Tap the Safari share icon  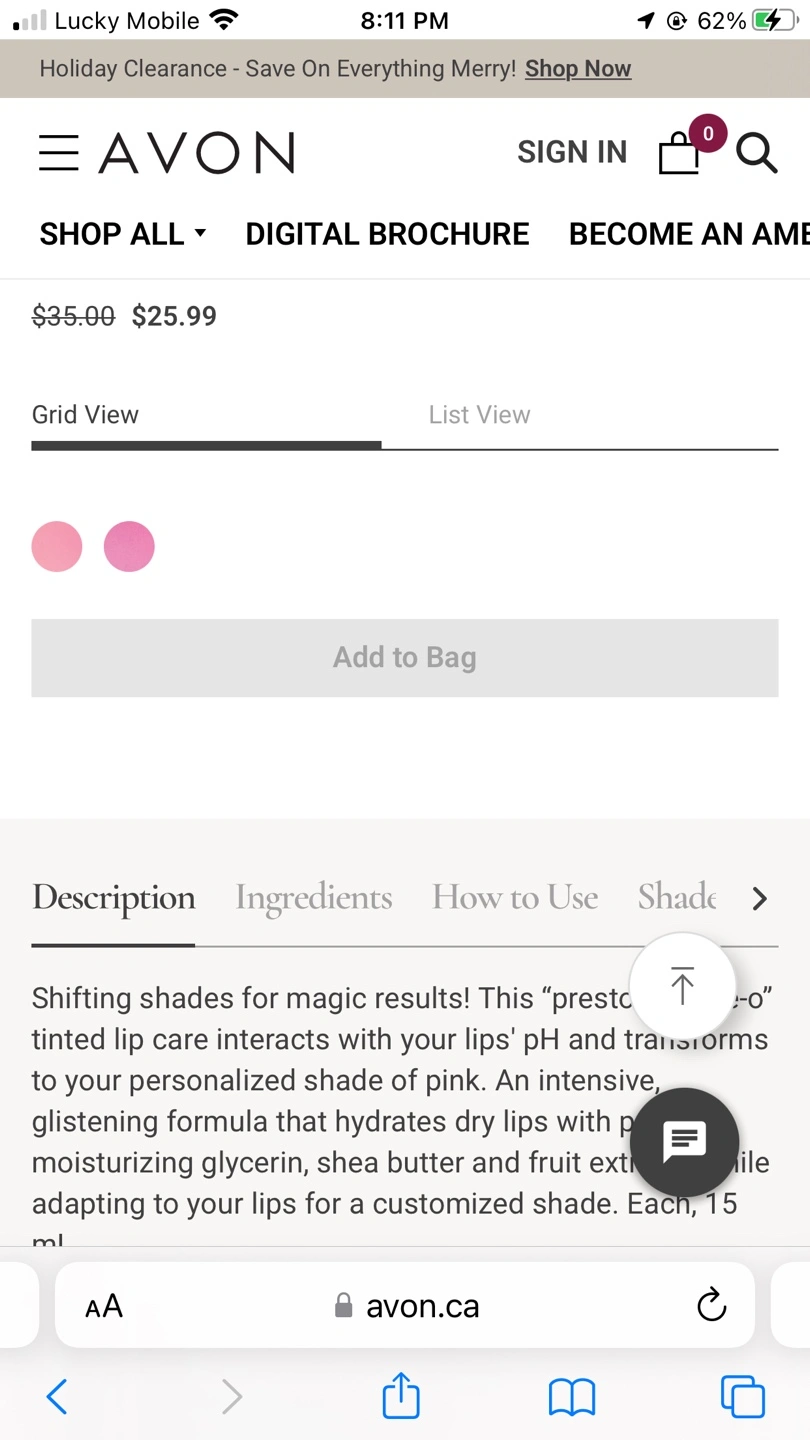click(401, 1396)
